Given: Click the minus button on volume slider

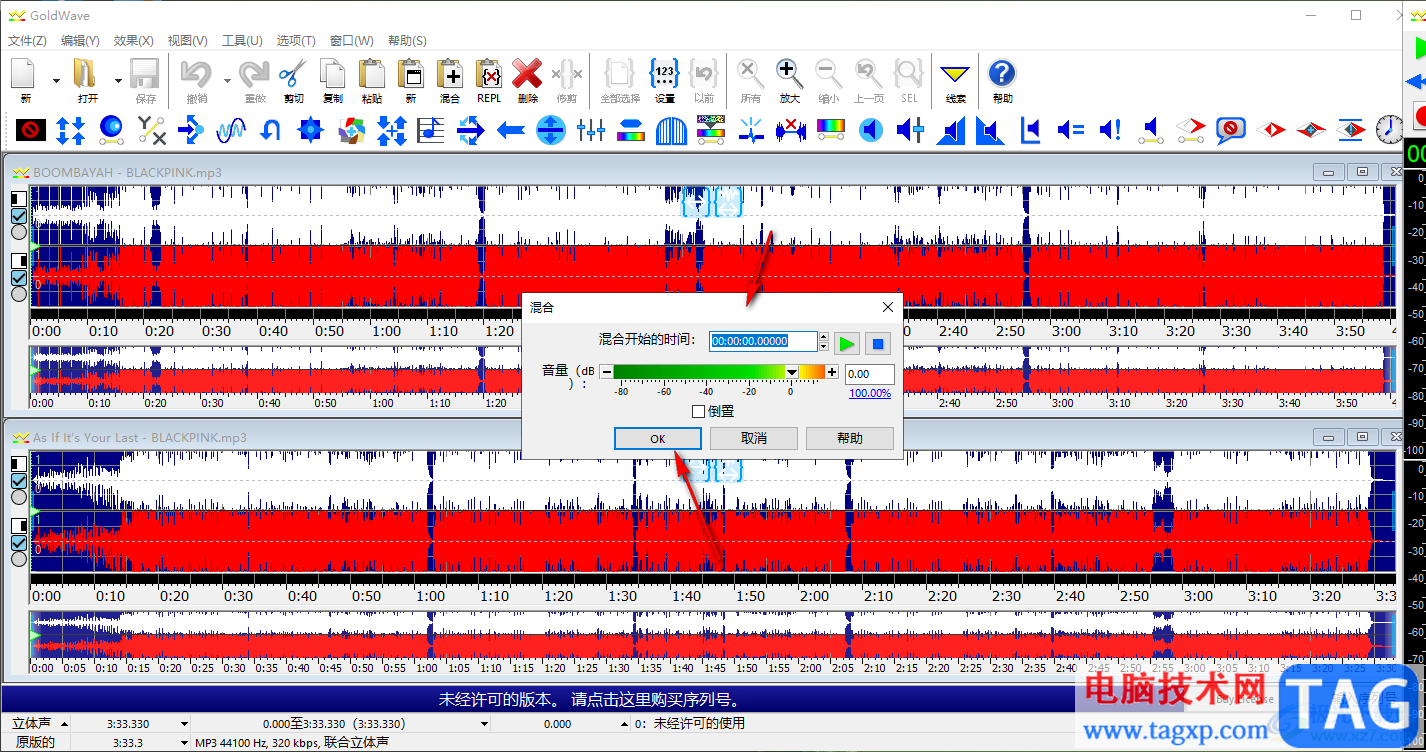Looking at the screenshot, I should click(x=606, y=372).
